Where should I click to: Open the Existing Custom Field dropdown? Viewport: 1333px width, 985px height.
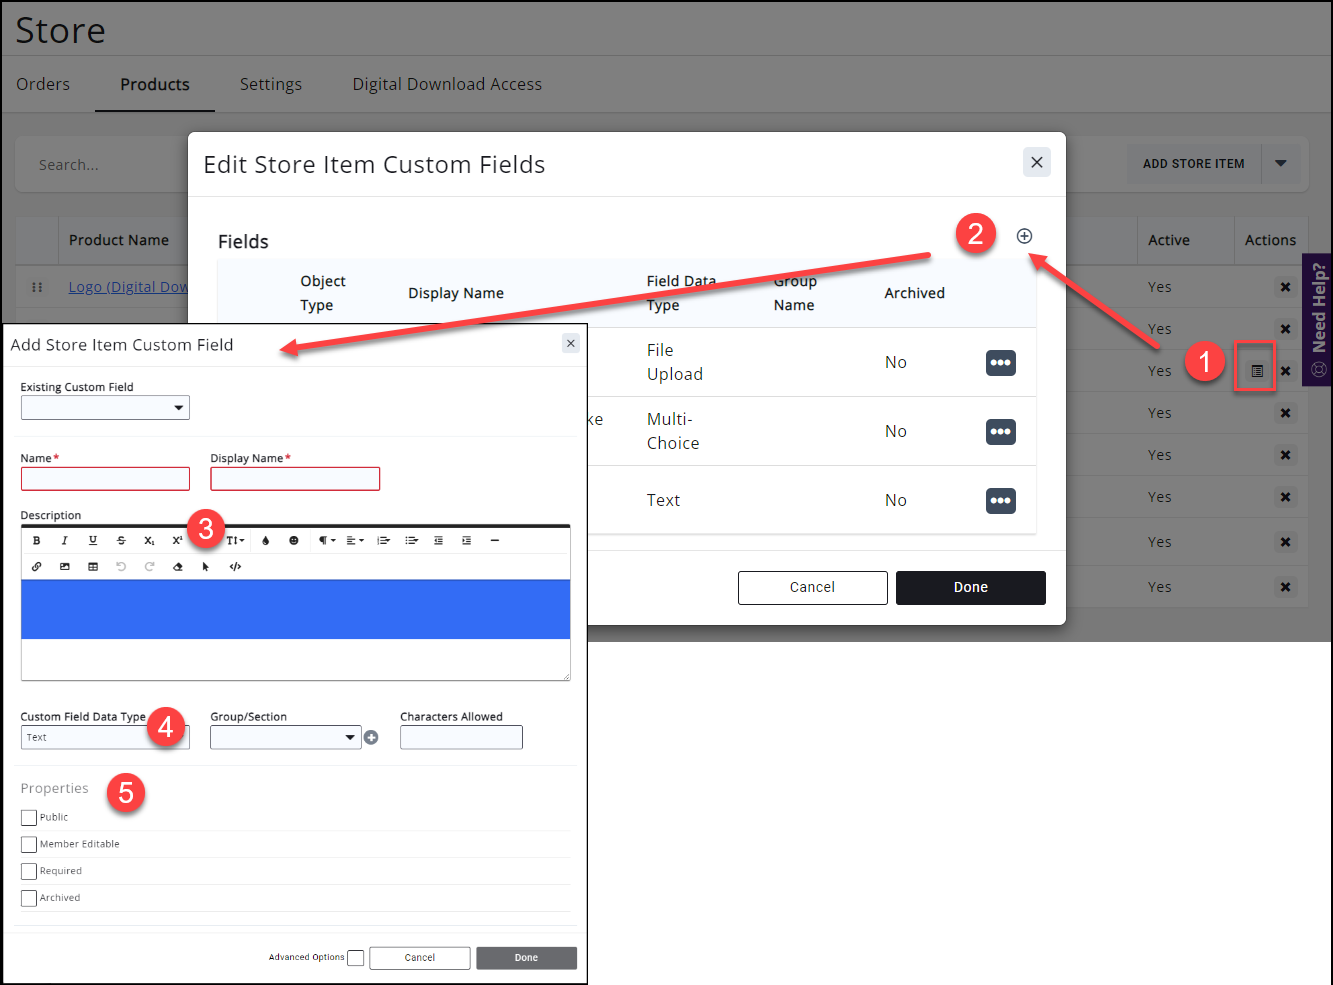tap(105, 407)
